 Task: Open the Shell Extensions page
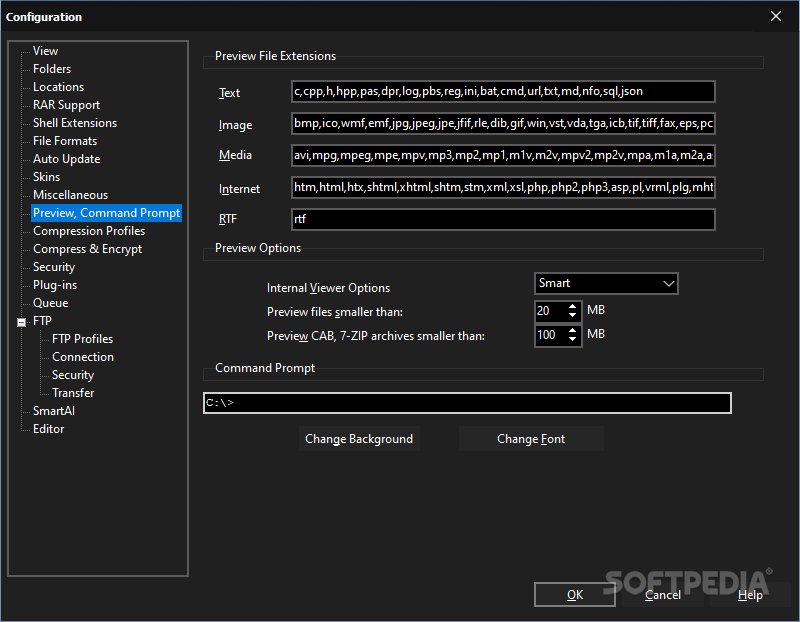(74, 123)
